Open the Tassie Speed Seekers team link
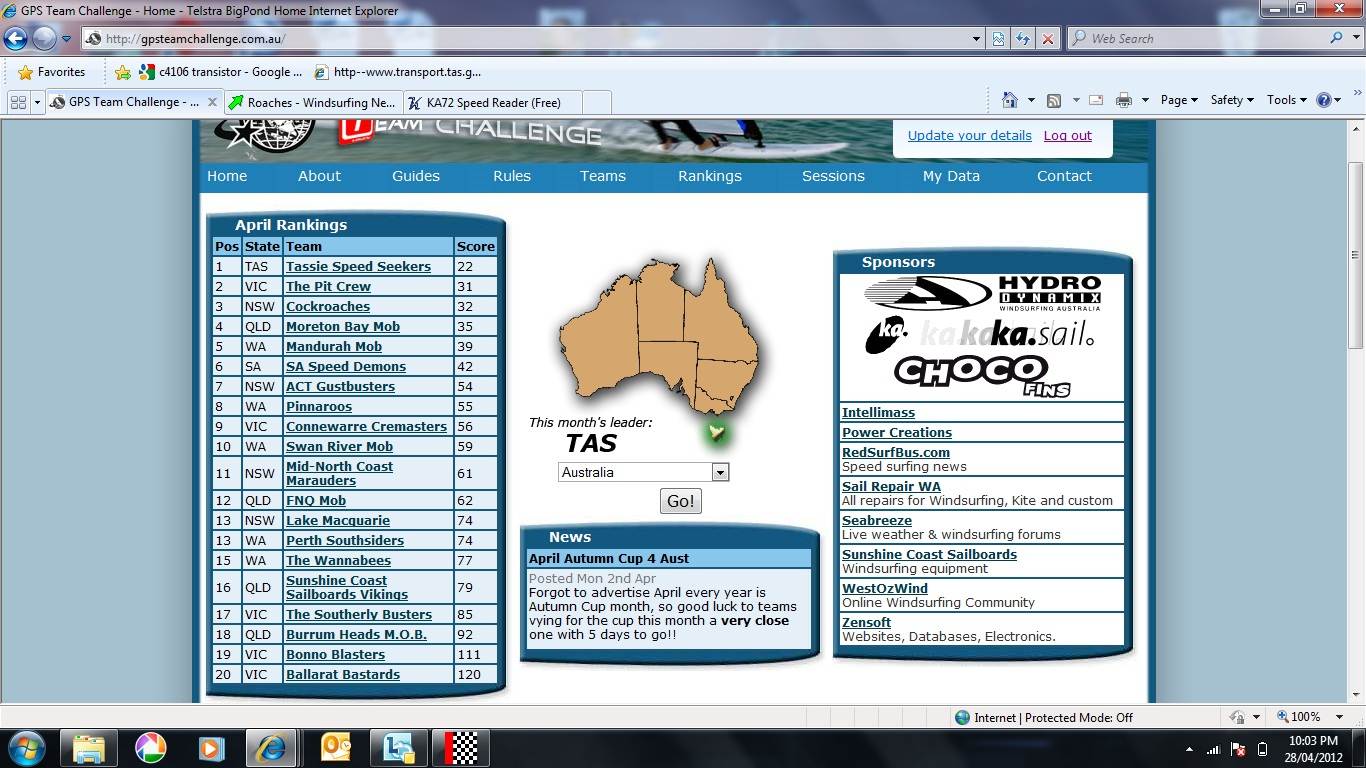This screenshot has height=768, width=1366. tap(358, 267)
